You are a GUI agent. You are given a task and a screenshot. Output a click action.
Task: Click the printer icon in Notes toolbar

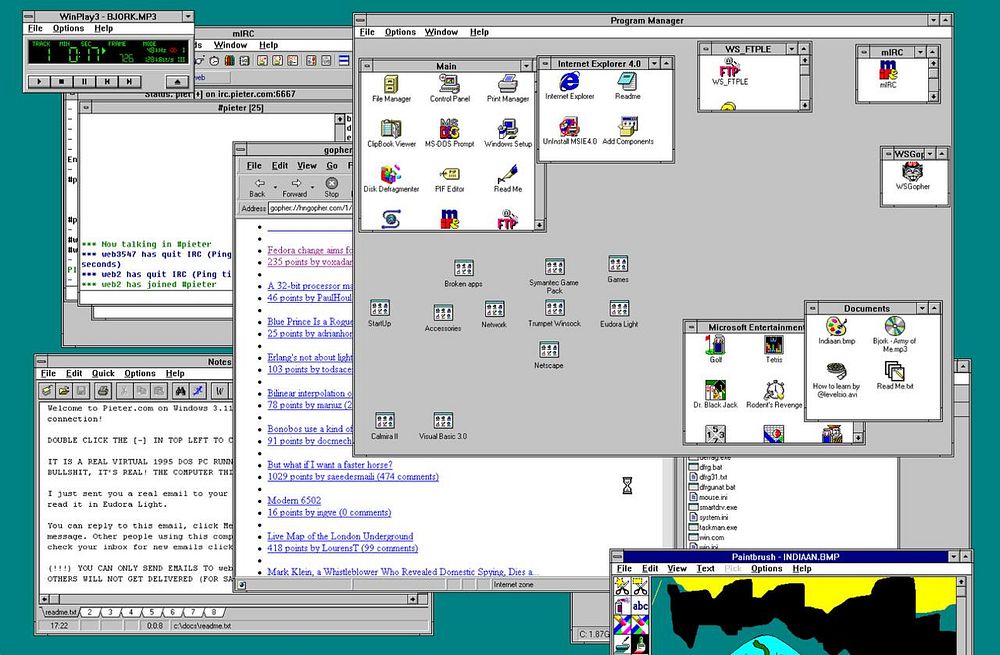103,390
